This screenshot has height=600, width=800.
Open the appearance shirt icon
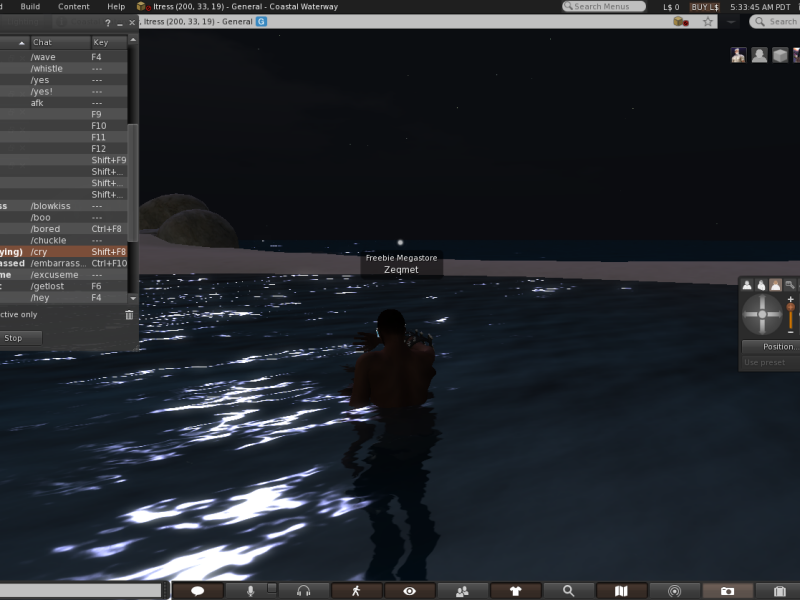(x=515, y=591)
